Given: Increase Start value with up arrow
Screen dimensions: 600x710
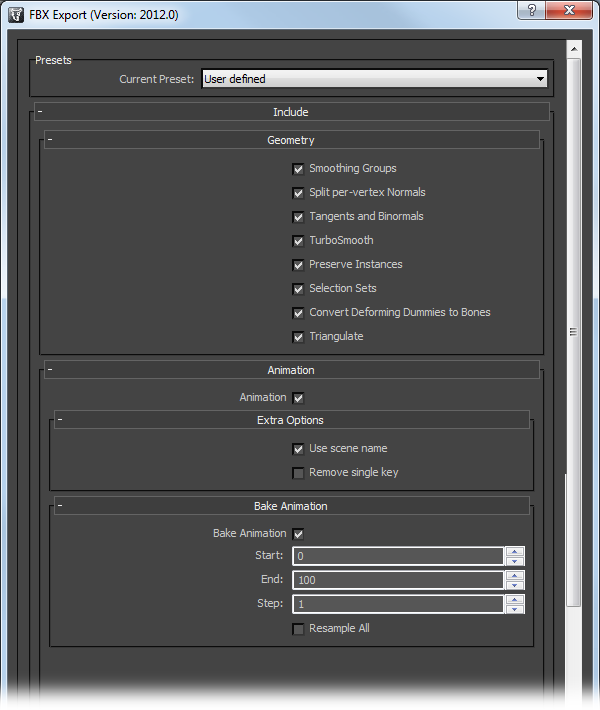Looking at the screenshot, I should tap(515, 552).
